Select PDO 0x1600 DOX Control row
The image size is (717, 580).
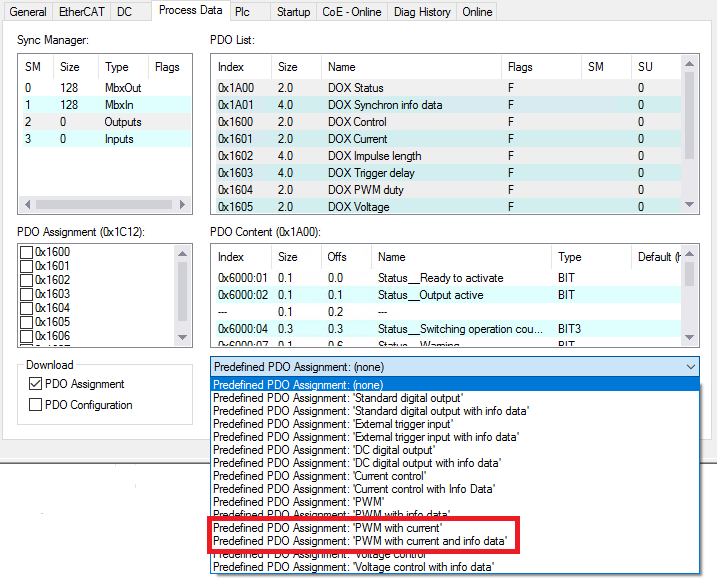point(448,122)
